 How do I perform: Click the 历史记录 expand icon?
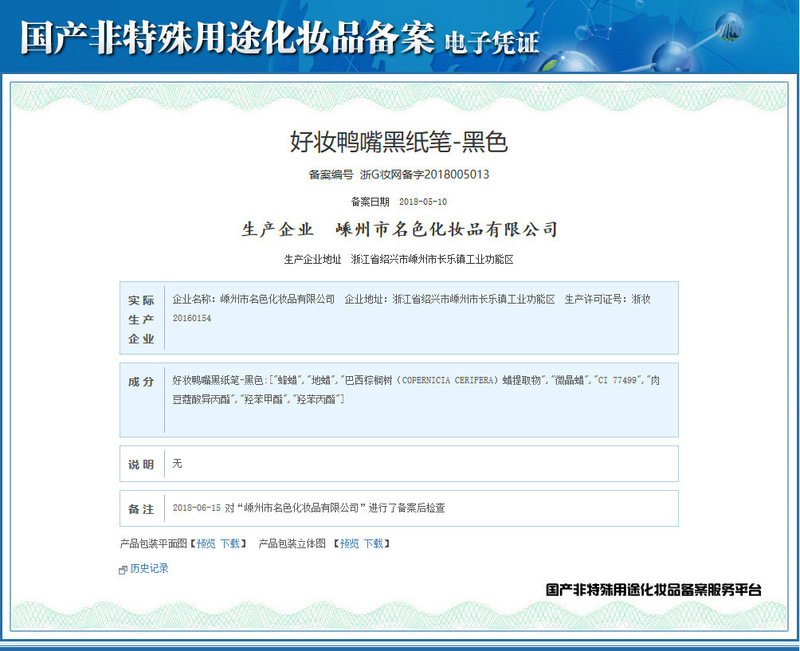[x=122, y=570]
